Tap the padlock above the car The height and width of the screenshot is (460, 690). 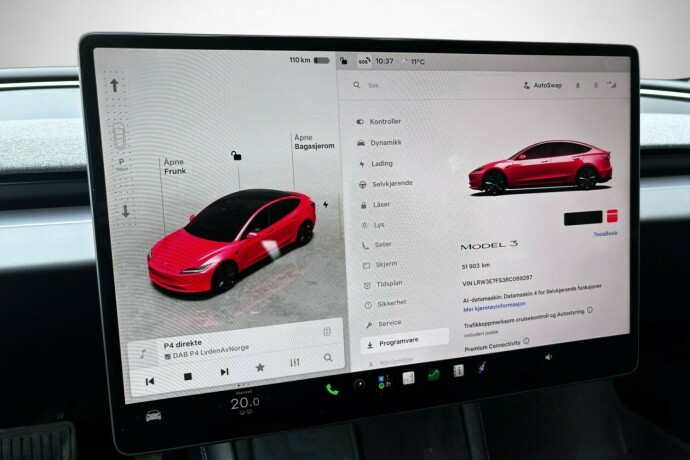pyautogui.click(x=236, y=155)
